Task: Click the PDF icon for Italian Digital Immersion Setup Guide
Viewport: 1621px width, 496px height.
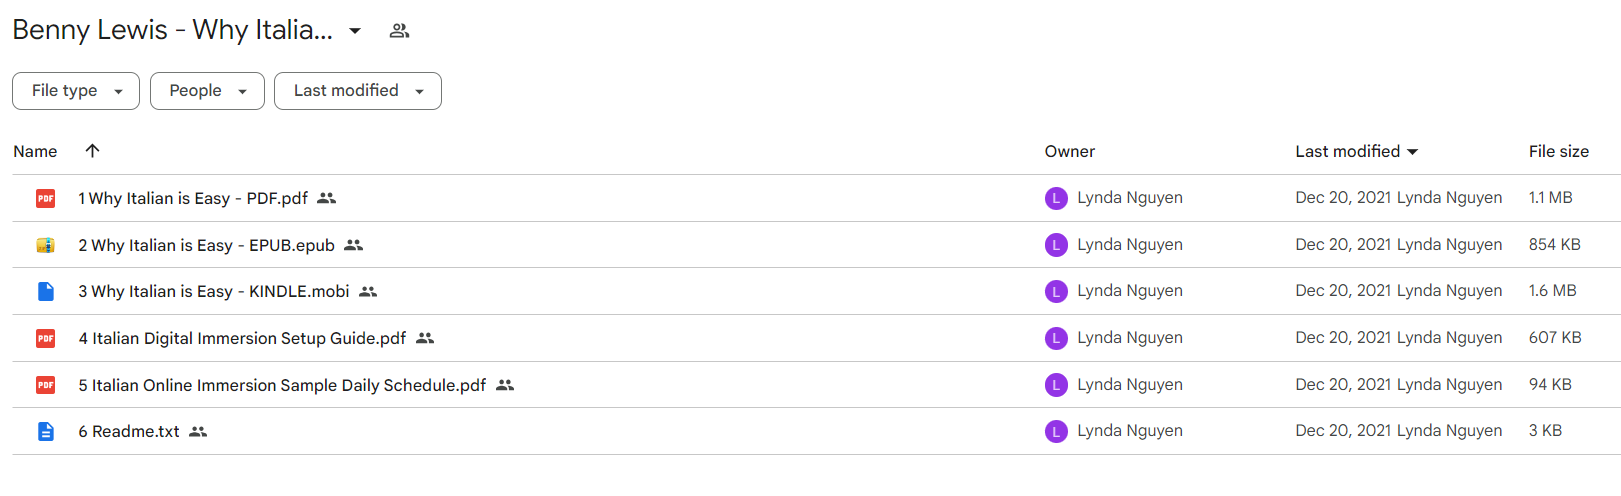Action: (x=45, y=338)
